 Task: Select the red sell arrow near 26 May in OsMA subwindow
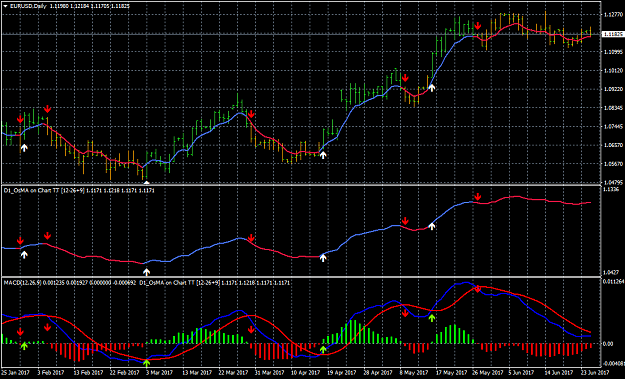[478, 197]
